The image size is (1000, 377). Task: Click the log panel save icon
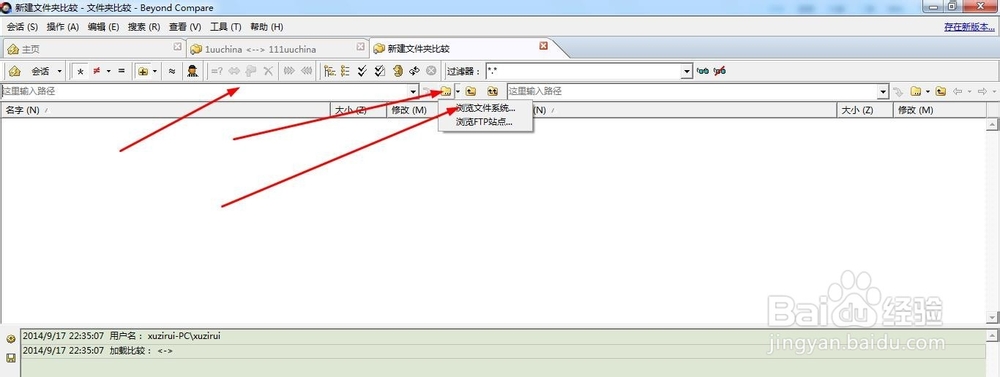pos(11,359)
